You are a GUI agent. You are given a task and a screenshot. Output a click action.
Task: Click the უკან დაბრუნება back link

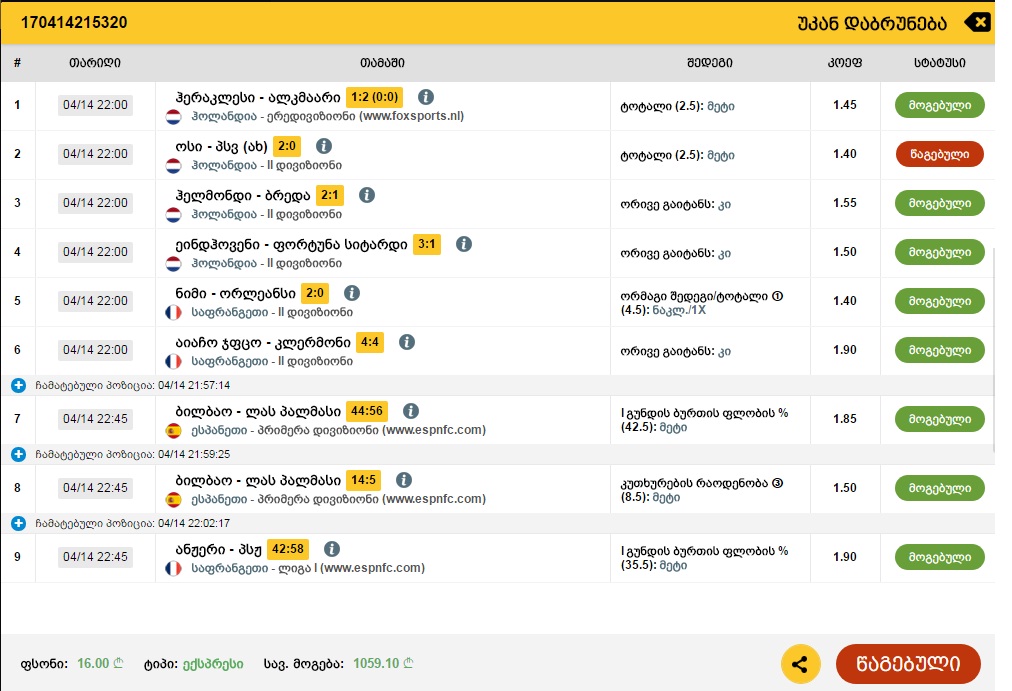click(873, 22)
